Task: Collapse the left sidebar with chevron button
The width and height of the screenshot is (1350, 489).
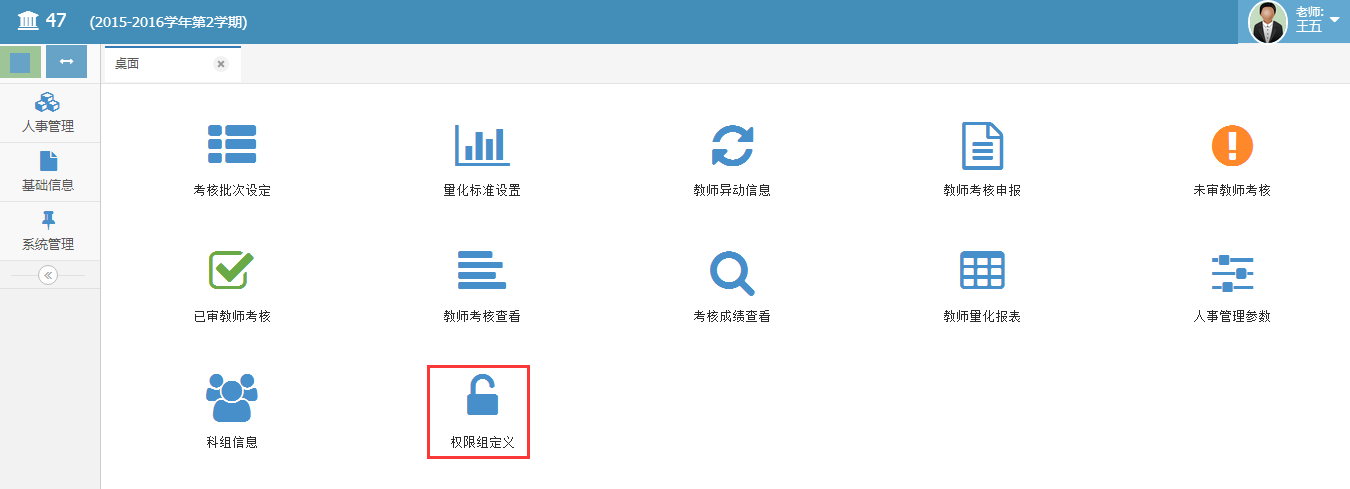Action: (48, 275)
